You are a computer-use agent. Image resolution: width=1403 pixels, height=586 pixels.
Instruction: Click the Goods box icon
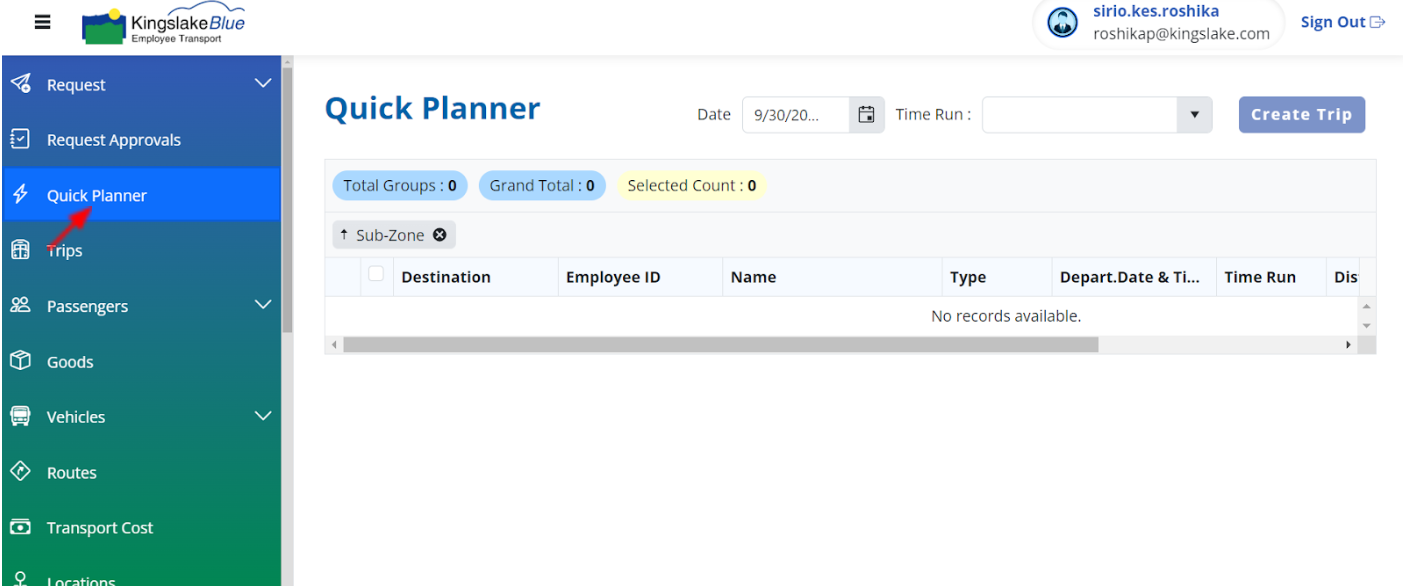click(x=20, y=361)
